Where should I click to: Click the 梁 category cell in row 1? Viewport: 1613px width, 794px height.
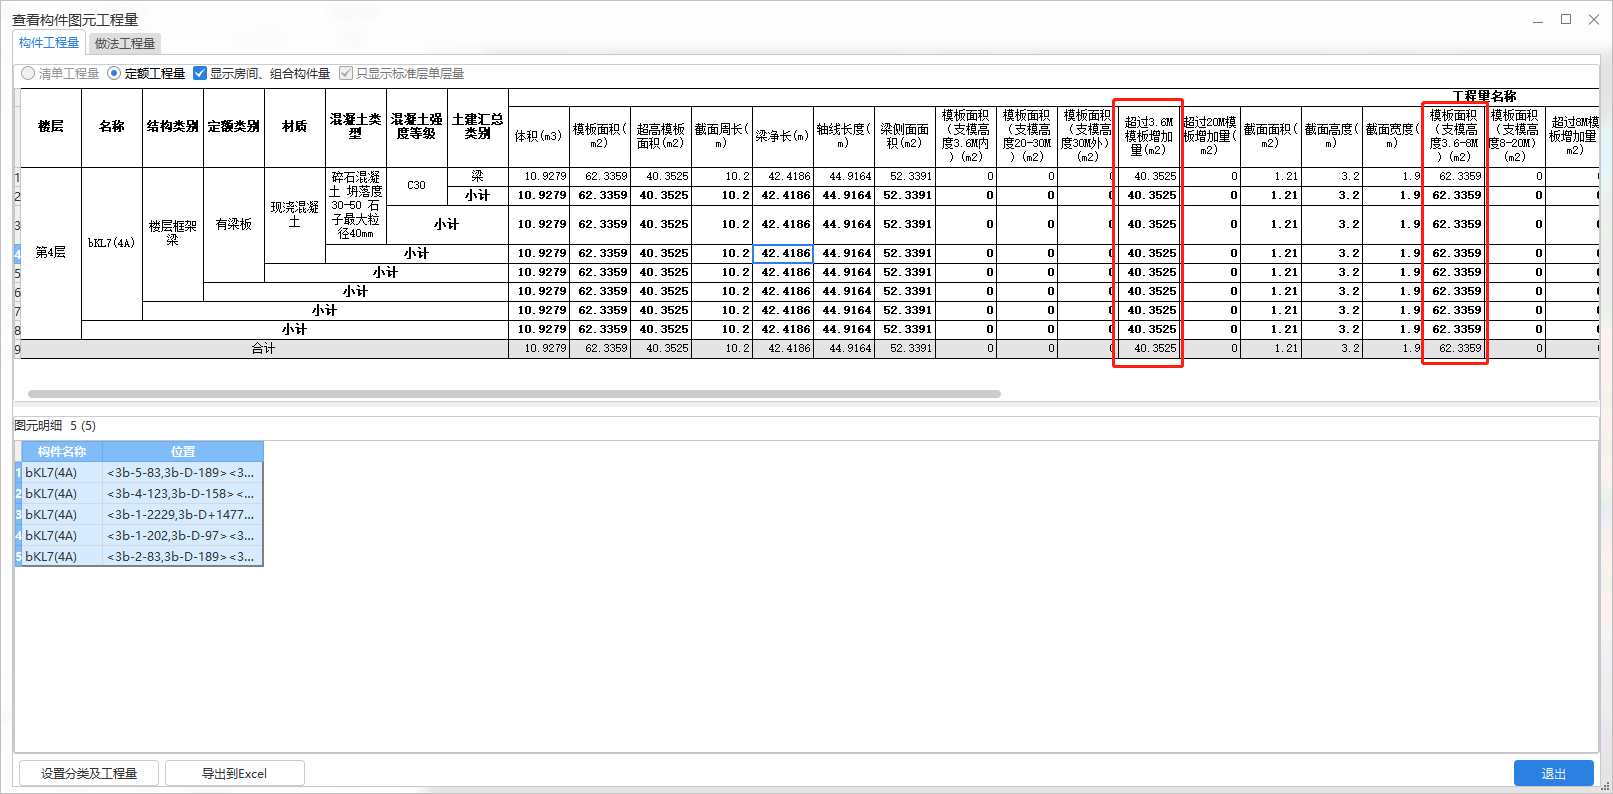pyautogui.click(x=478, y=176)
